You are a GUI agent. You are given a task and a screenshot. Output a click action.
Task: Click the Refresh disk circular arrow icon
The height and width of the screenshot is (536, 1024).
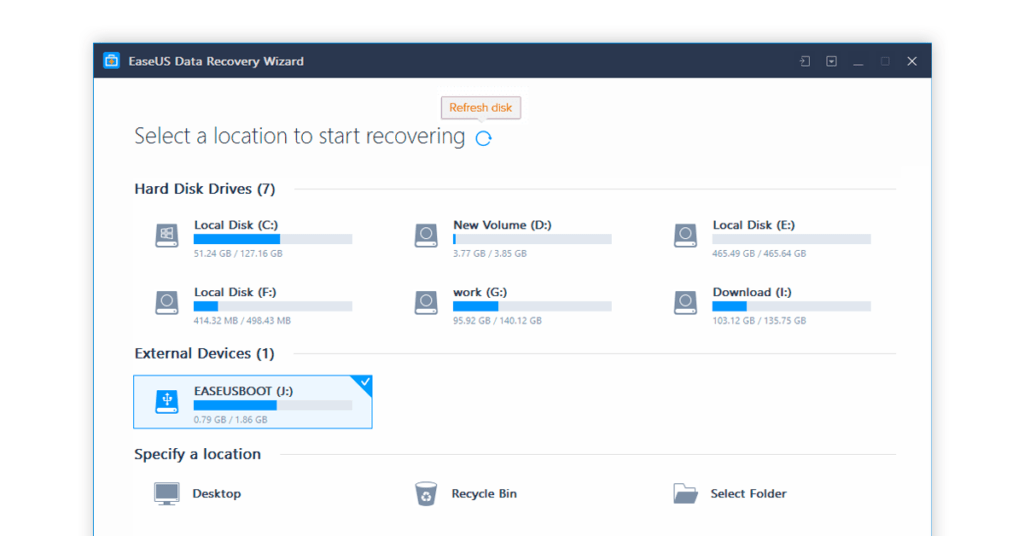pos(483,139)
